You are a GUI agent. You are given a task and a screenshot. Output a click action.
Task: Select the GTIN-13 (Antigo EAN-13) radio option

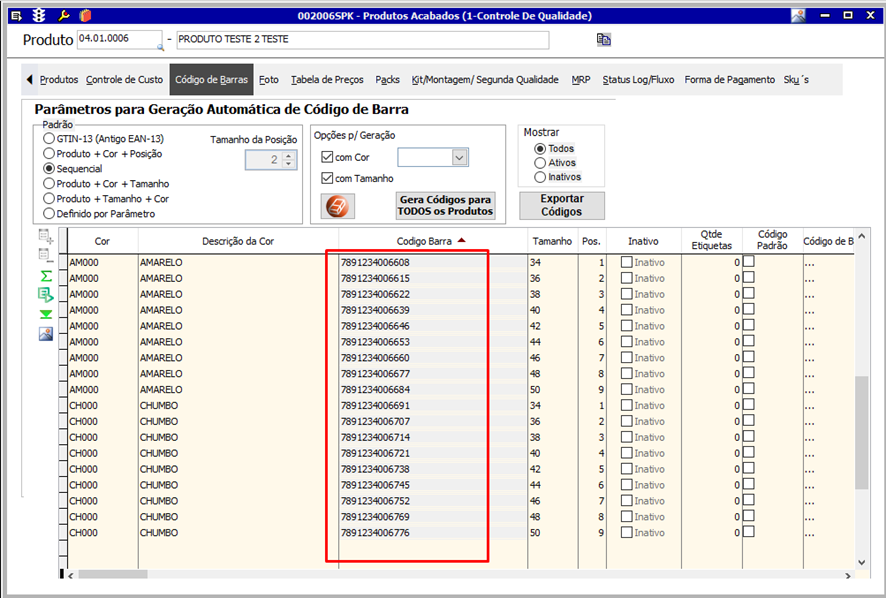point(49,139)
